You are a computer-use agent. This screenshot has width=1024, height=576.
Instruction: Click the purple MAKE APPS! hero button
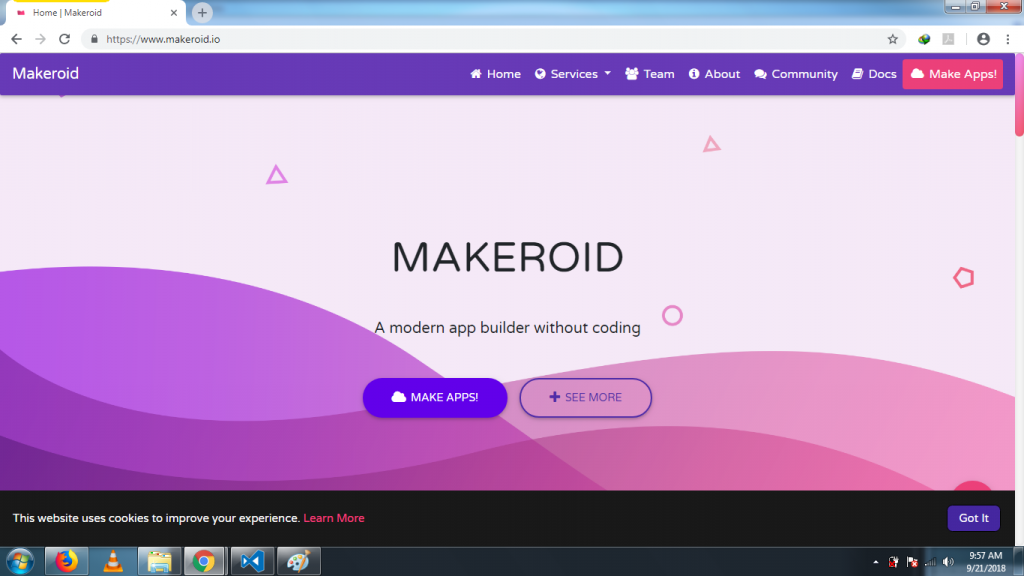point(435,397)
